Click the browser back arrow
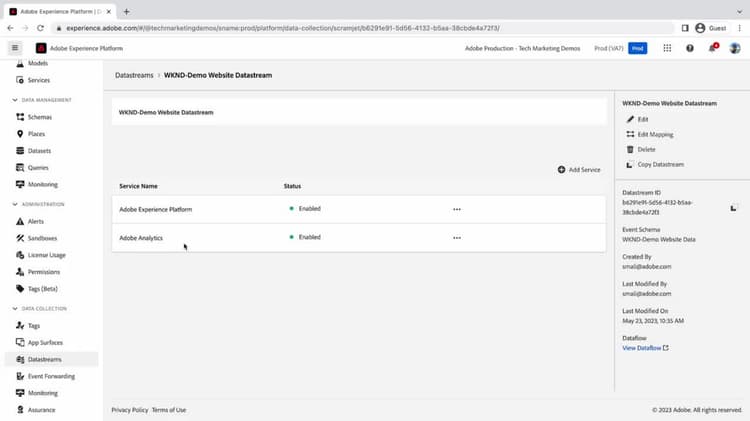 pyautogui.click(x=10, y=28)
